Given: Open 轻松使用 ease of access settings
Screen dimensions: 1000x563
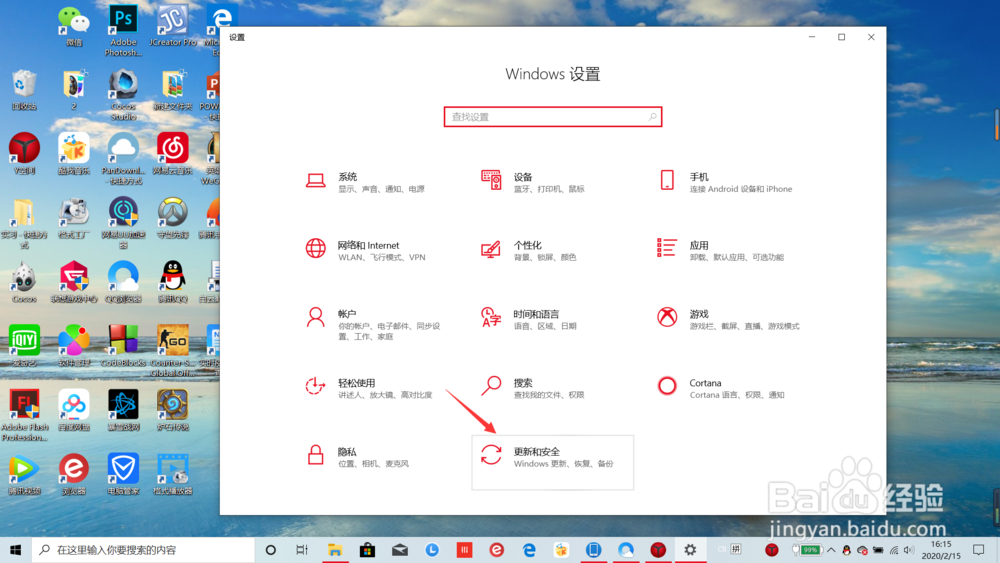Looking at the screenshot, I should pyautogui.click(x=369, y=388).
